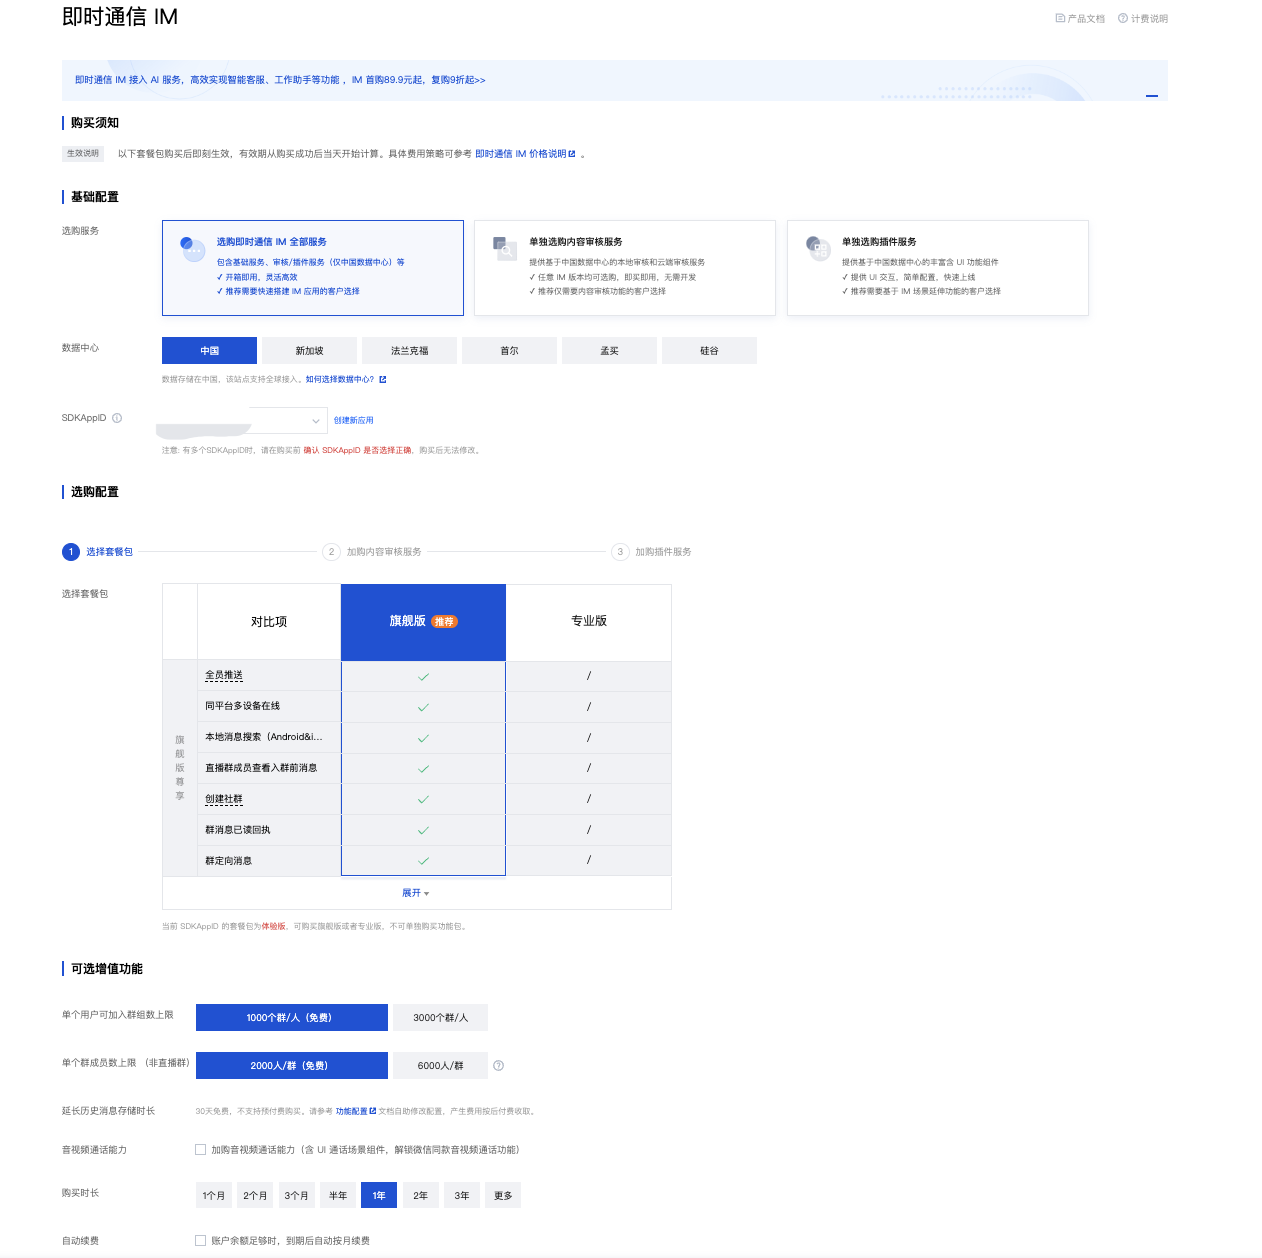Open the IM AI 服务 promo banner link
Screen dimensions: 1262x1258
[280, 80]
